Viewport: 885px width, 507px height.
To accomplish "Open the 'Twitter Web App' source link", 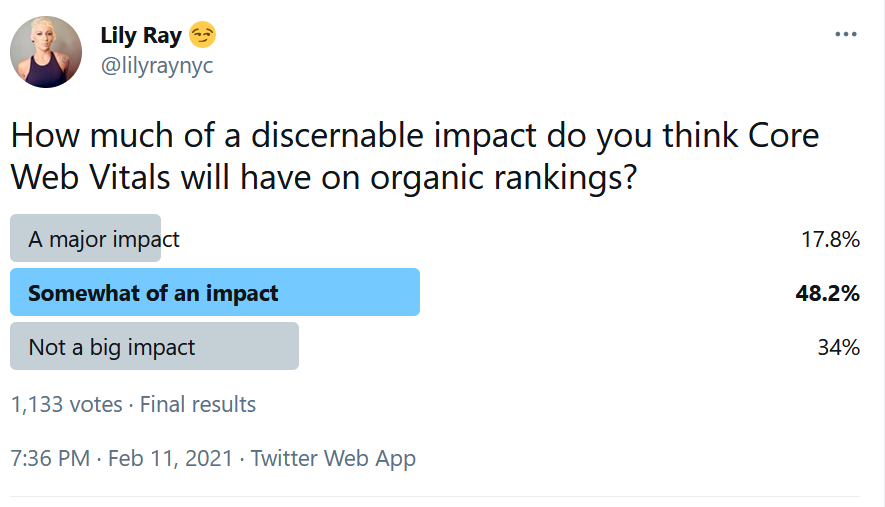I will click(333, 459).
